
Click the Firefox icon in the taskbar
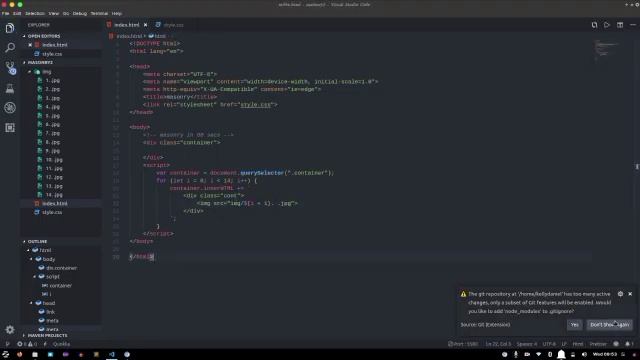(20, 355)
